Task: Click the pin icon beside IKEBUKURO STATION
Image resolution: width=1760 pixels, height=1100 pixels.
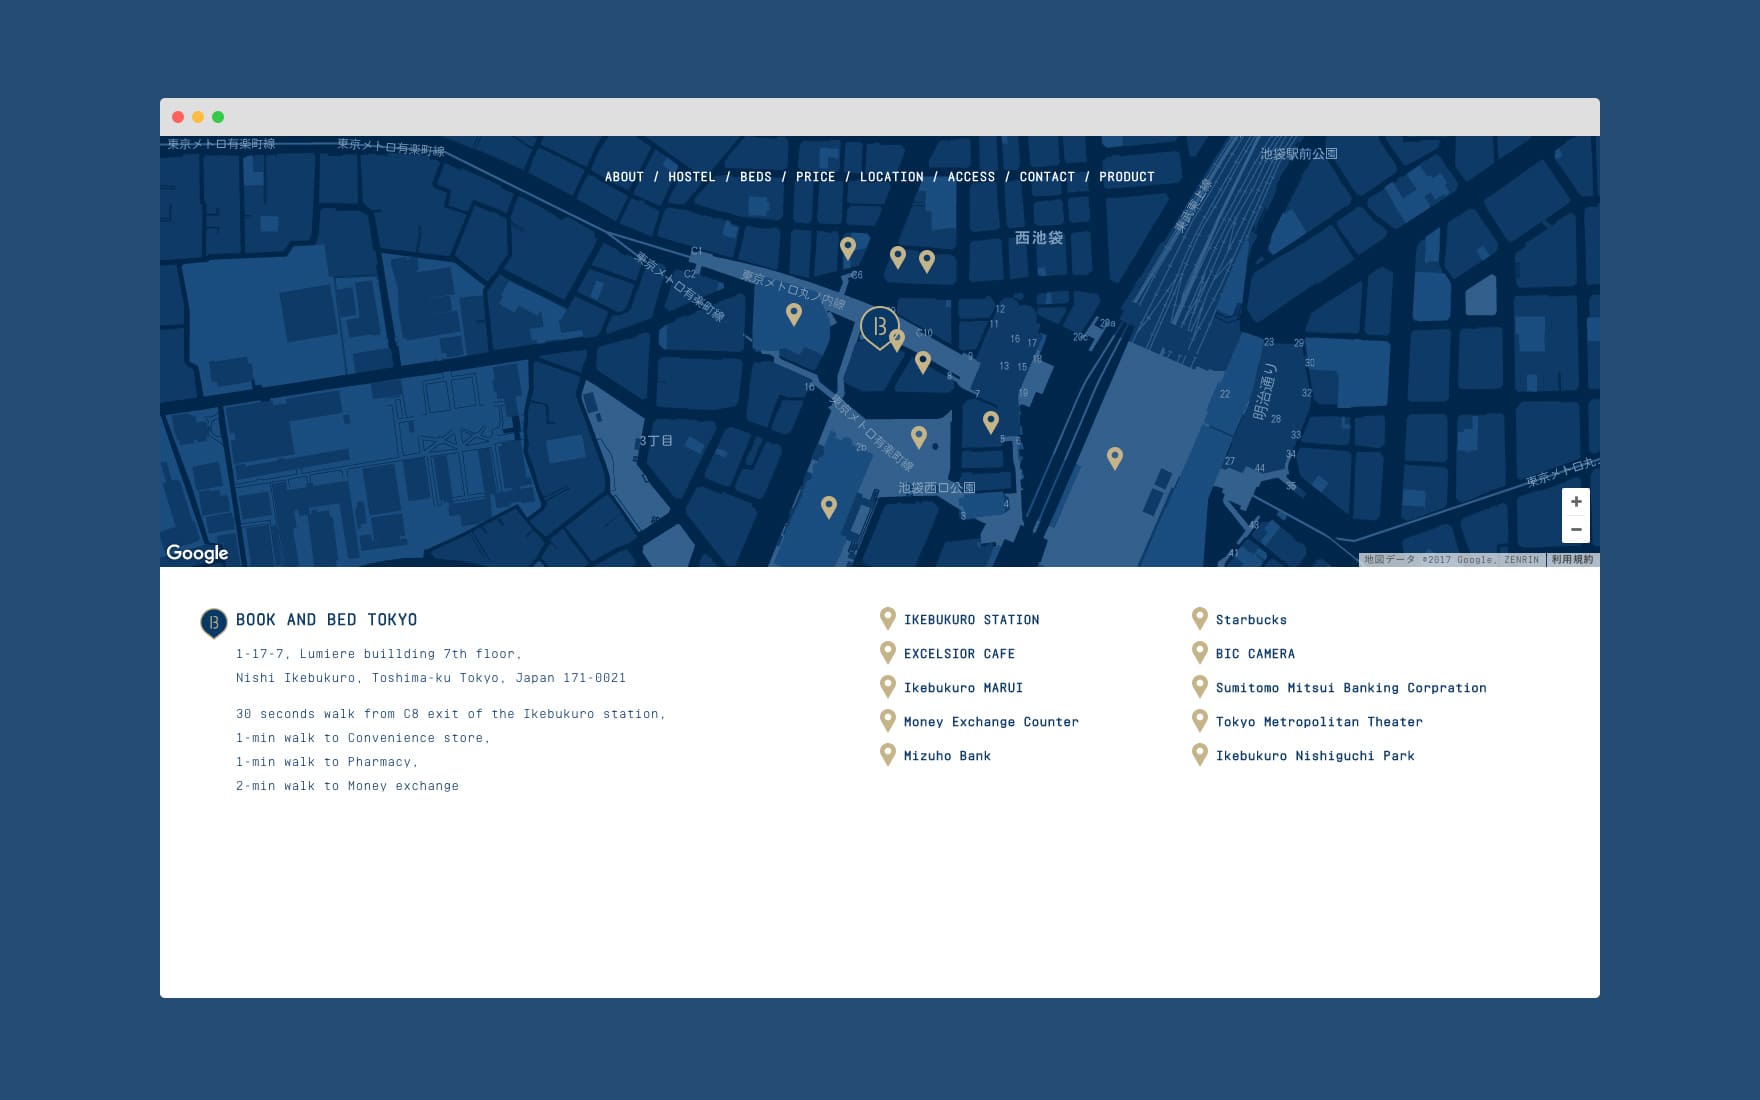Action: coord(887,619)
